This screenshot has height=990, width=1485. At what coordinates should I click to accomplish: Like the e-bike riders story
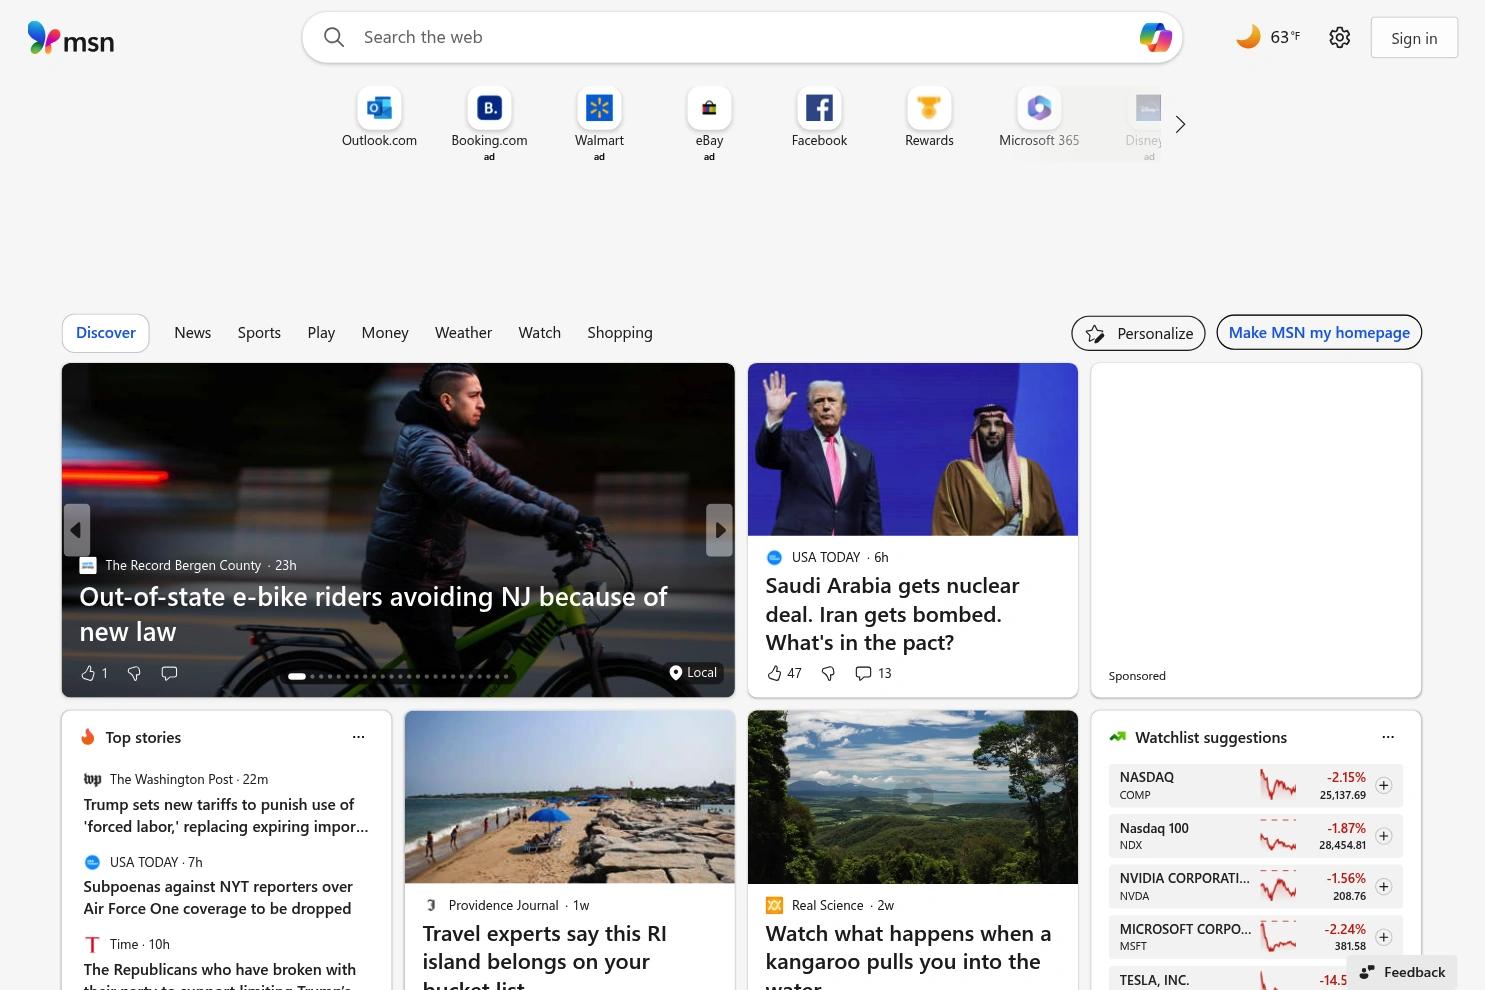tap(94, 673)
